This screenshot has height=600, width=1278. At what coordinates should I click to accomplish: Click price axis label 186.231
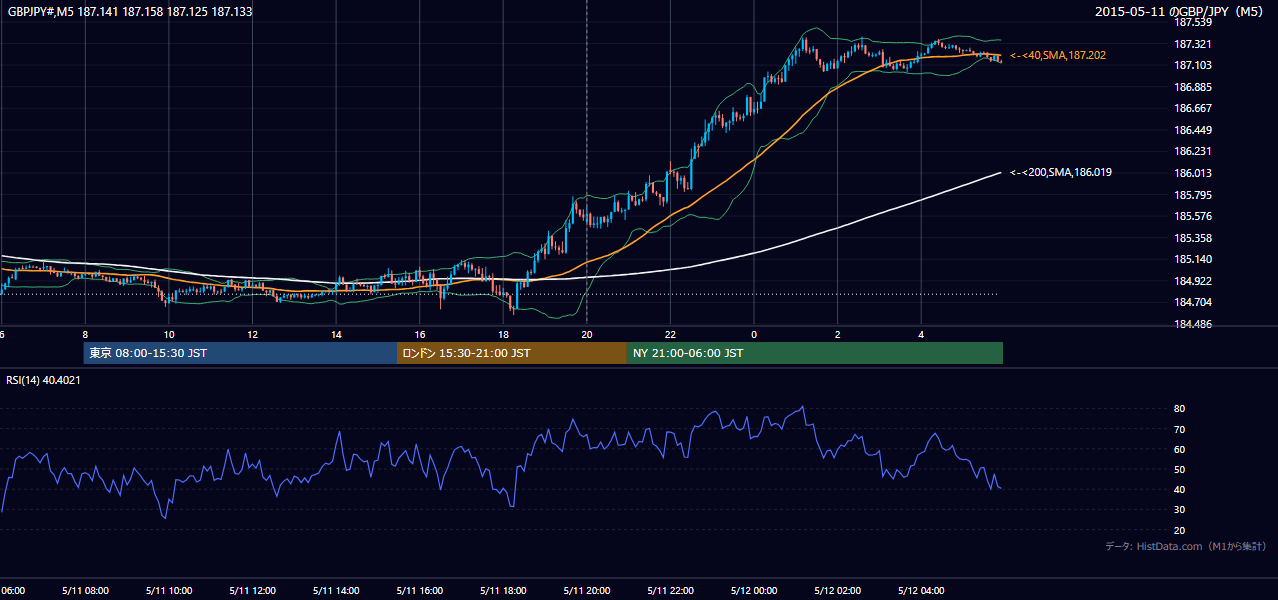tap(1192, 151)
